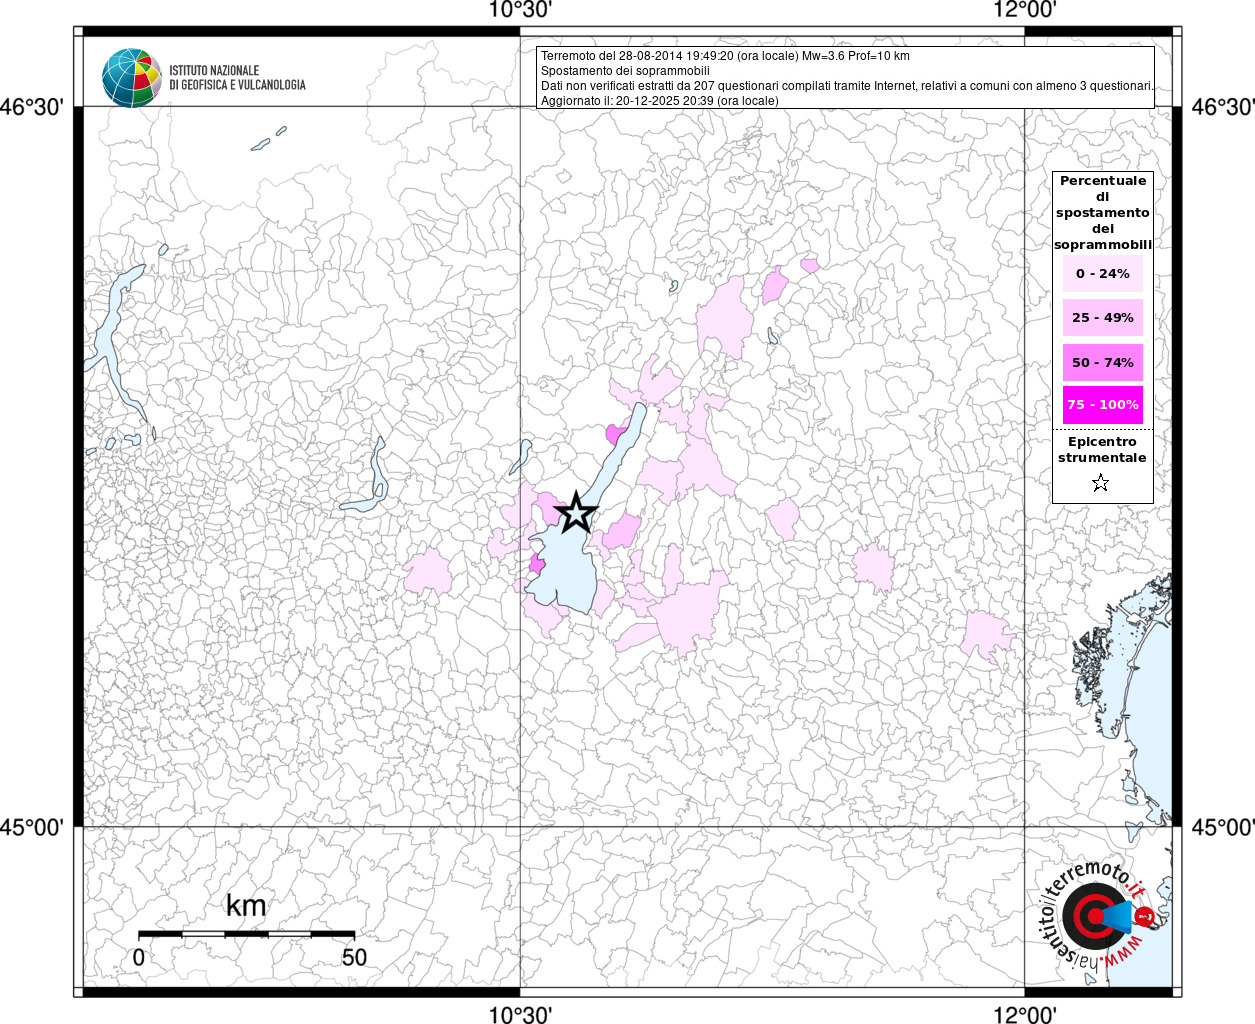Click the right 45°00' latitude label

1222,827
